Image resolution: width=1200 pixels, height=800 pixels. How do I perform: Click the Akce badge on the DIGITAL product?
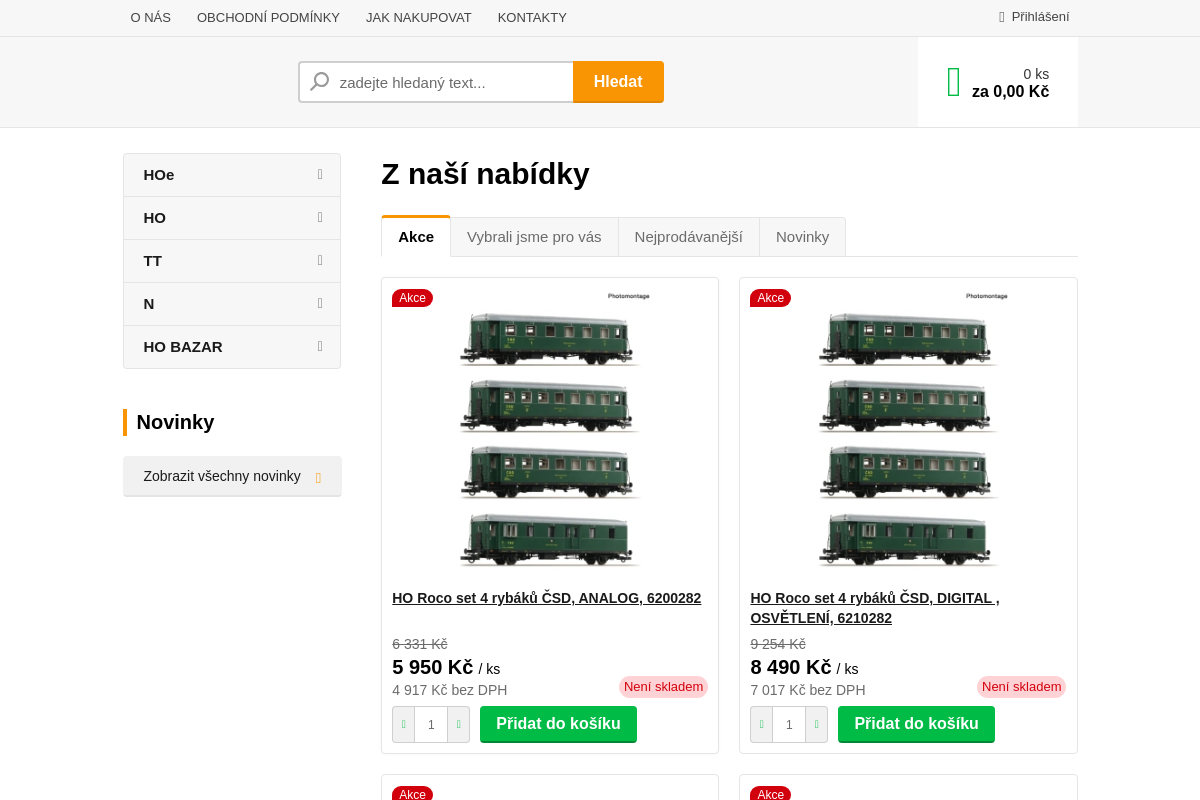tap(770, 297)
